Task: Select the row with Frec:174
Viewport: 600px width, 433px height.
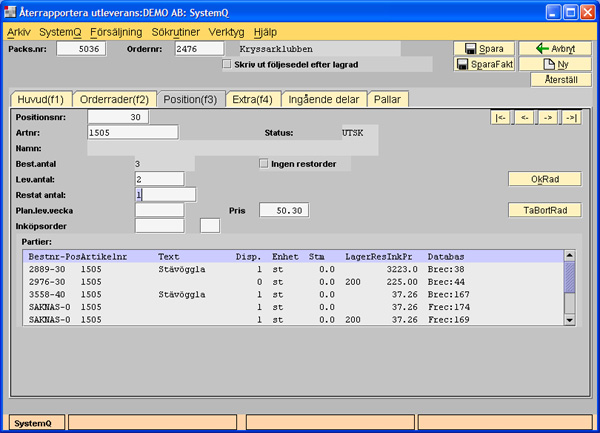Action: (293, 307)
